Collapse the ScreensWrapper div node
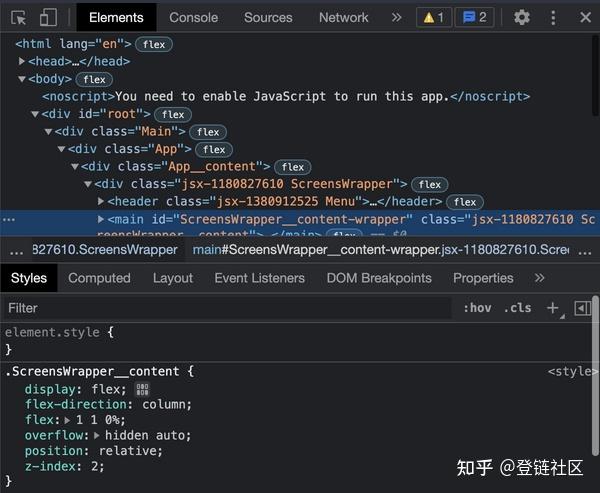 coord(88,184)
